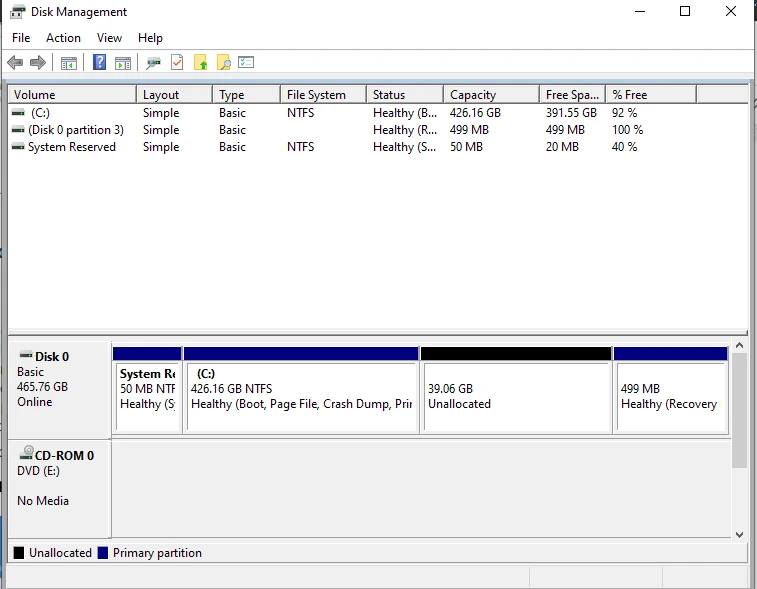Select the 39.06 GB Unallocated space block
Viewport: 757px width, 589px height.
(x=516, y=390)
